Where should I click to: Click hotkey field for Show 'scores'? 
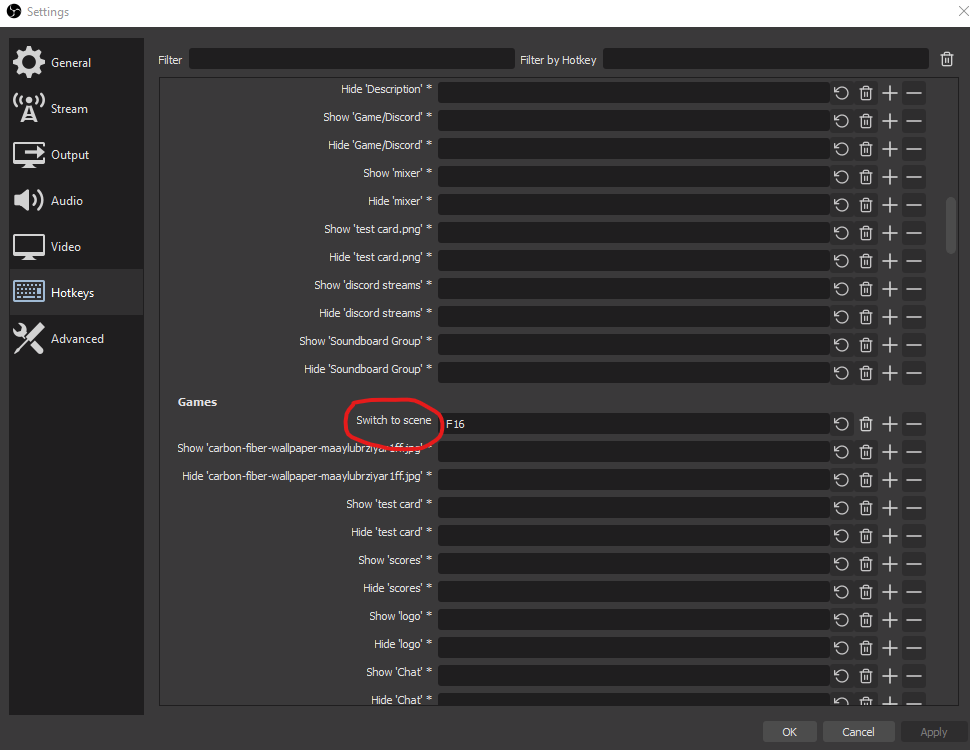pyautogui.click(x=633, y=564)
